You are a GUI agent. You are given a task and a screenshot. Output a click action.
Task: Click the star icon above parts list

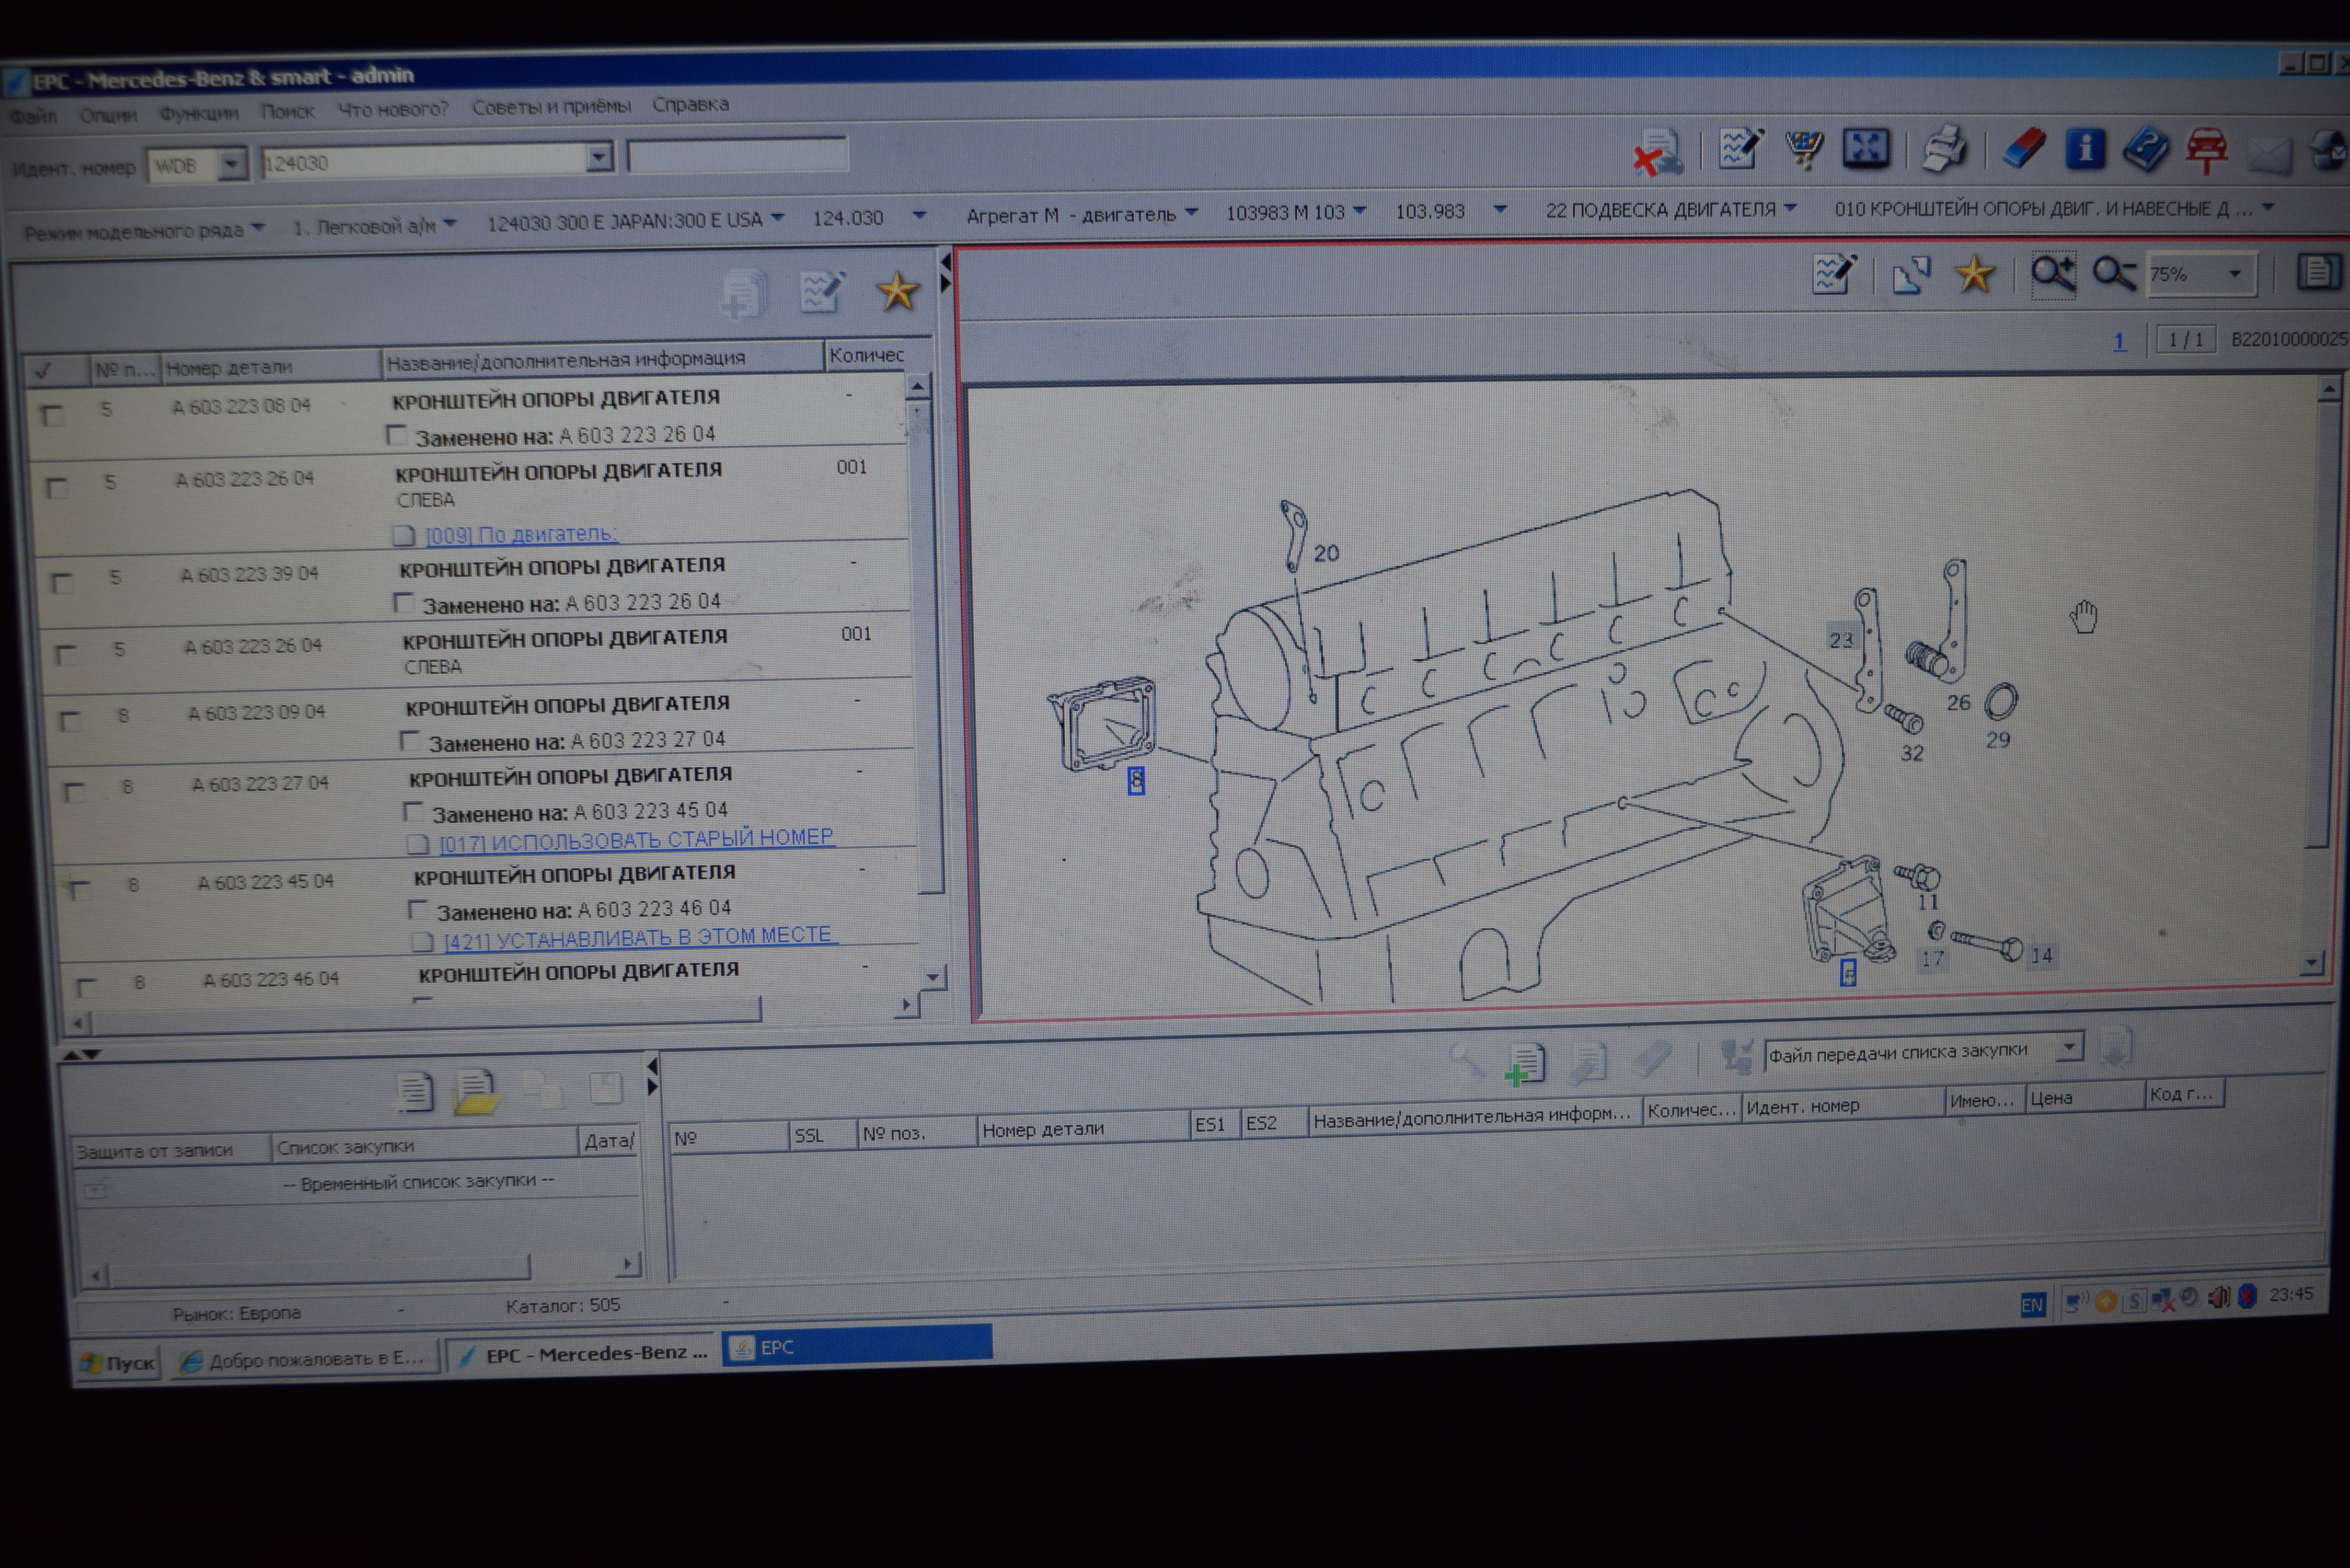tap(897, 292)
